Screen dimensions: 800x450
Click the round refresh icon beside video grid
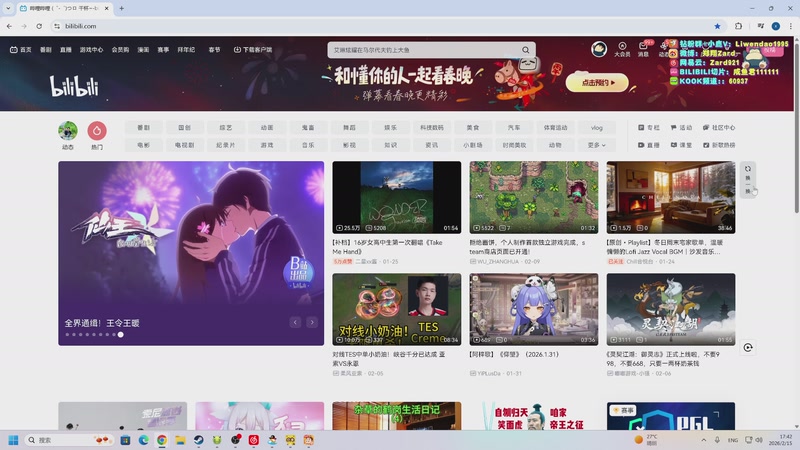click(748, 347)
